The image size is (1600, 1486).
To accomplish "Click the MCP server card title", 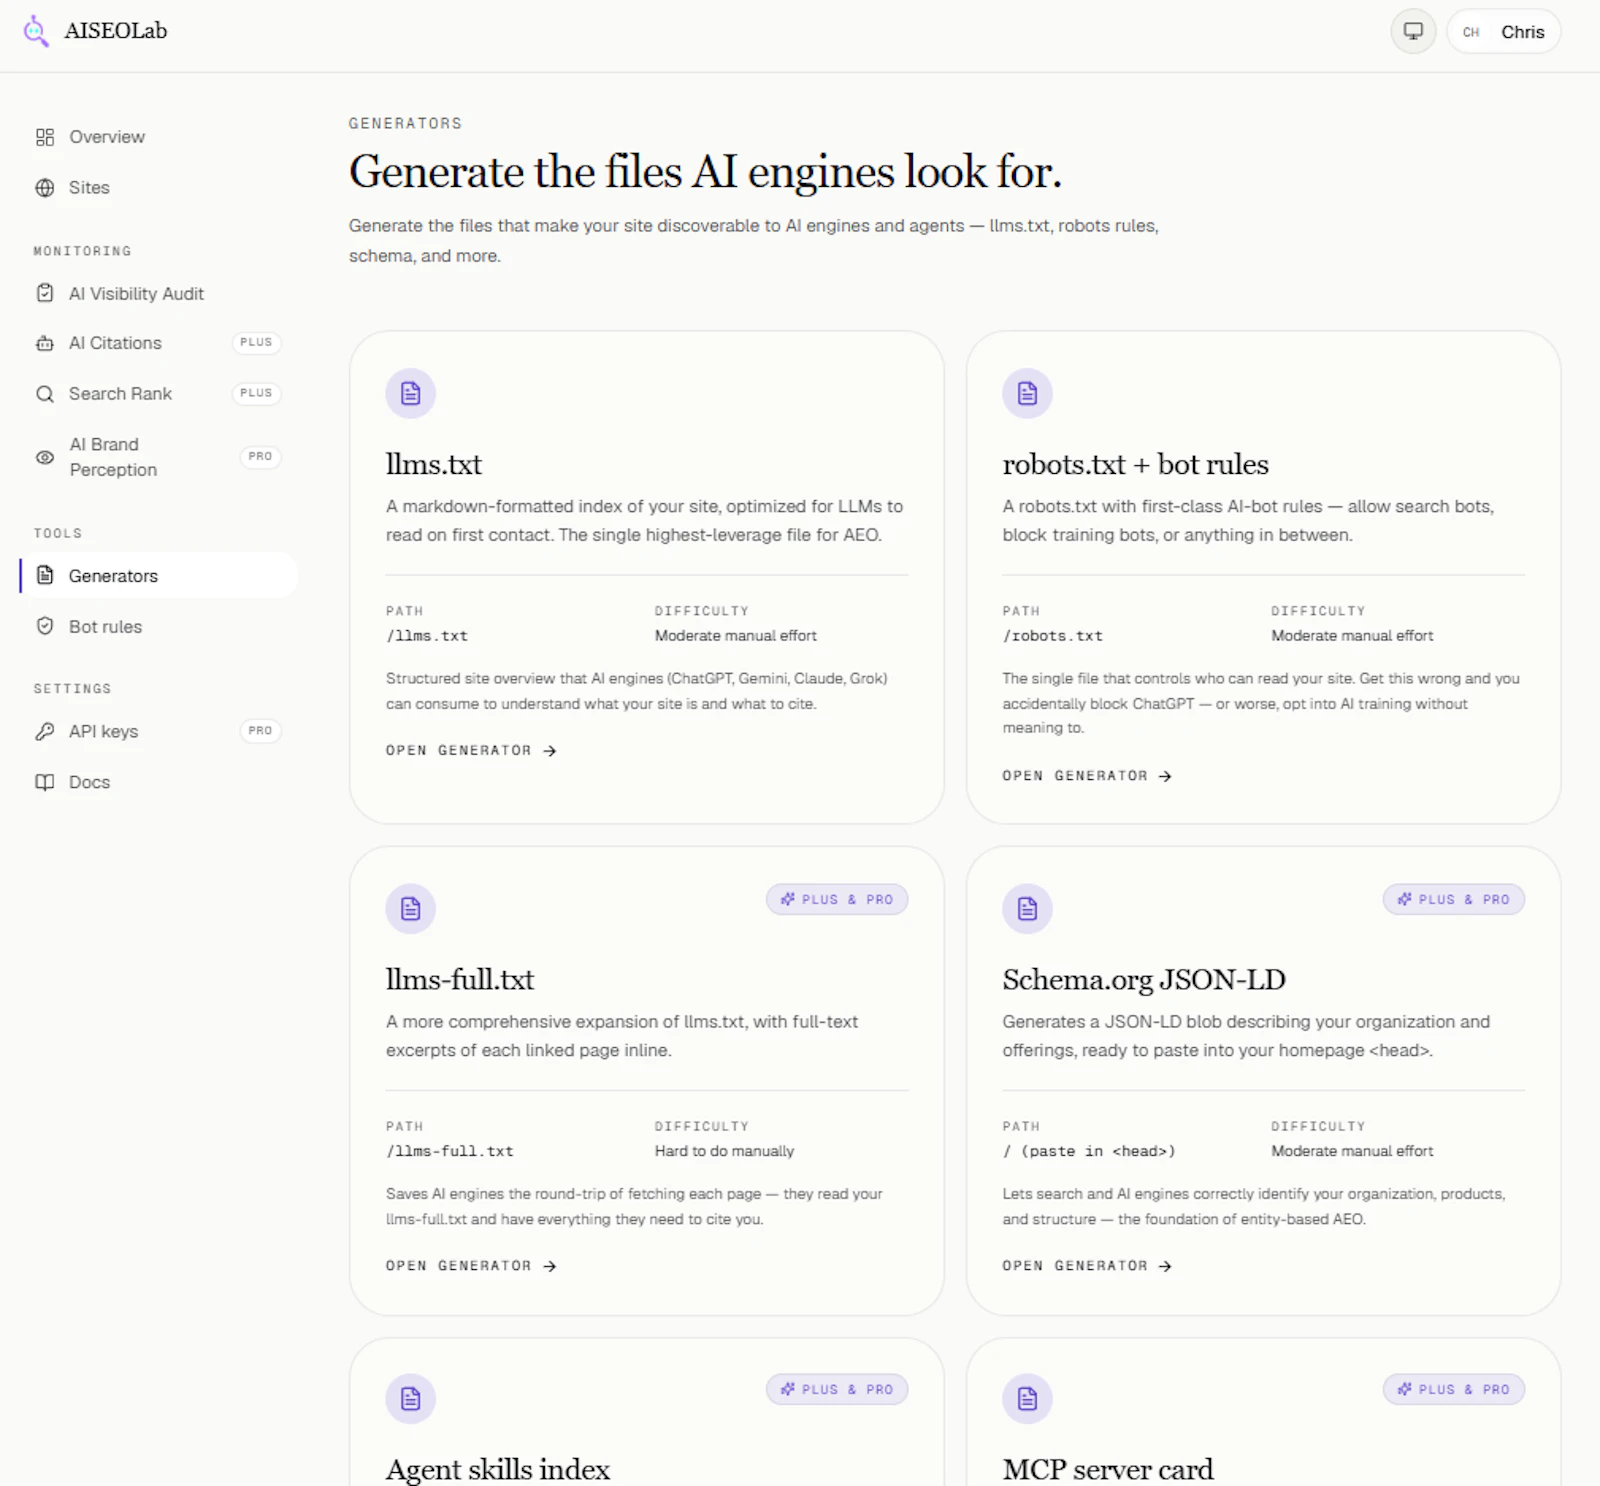I will [x=1108, y=1469].
